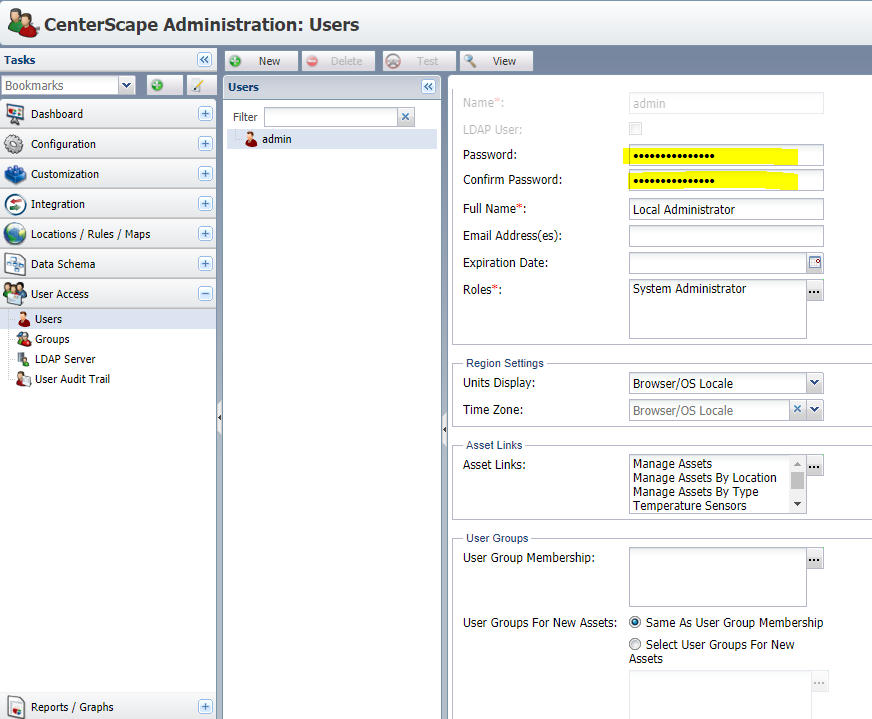Toggle the LDAP User checkbox
Image resolution: width=872 pixels, height=719 pixels.
[635, 129]
